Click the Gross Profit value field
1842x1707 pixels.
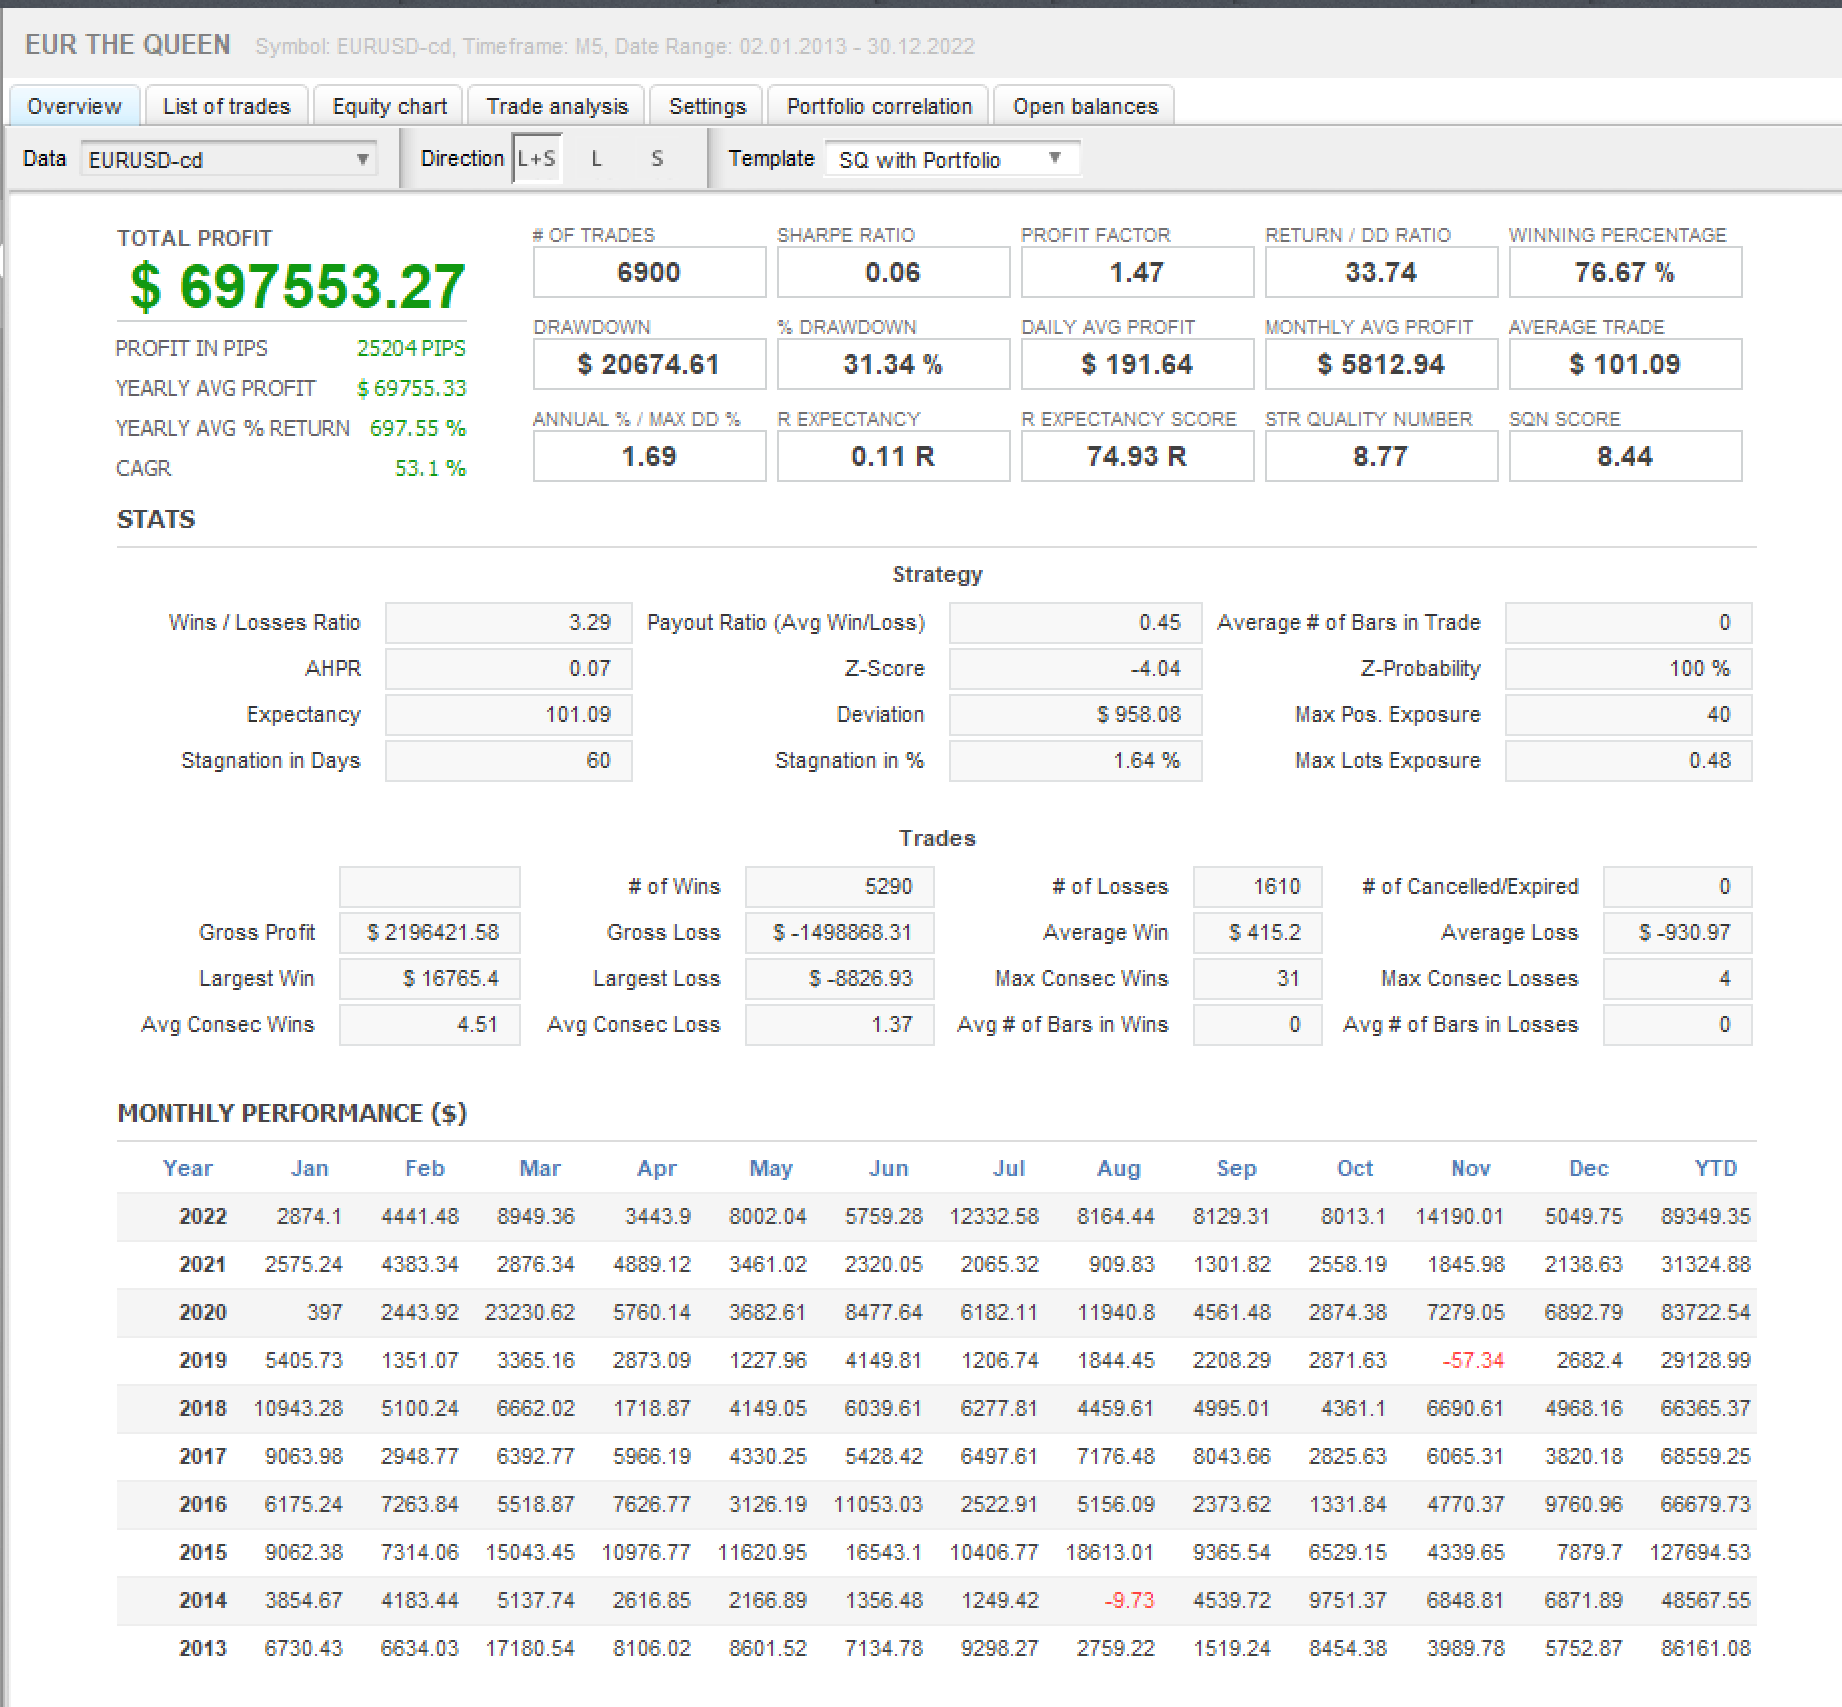point(430,932)
